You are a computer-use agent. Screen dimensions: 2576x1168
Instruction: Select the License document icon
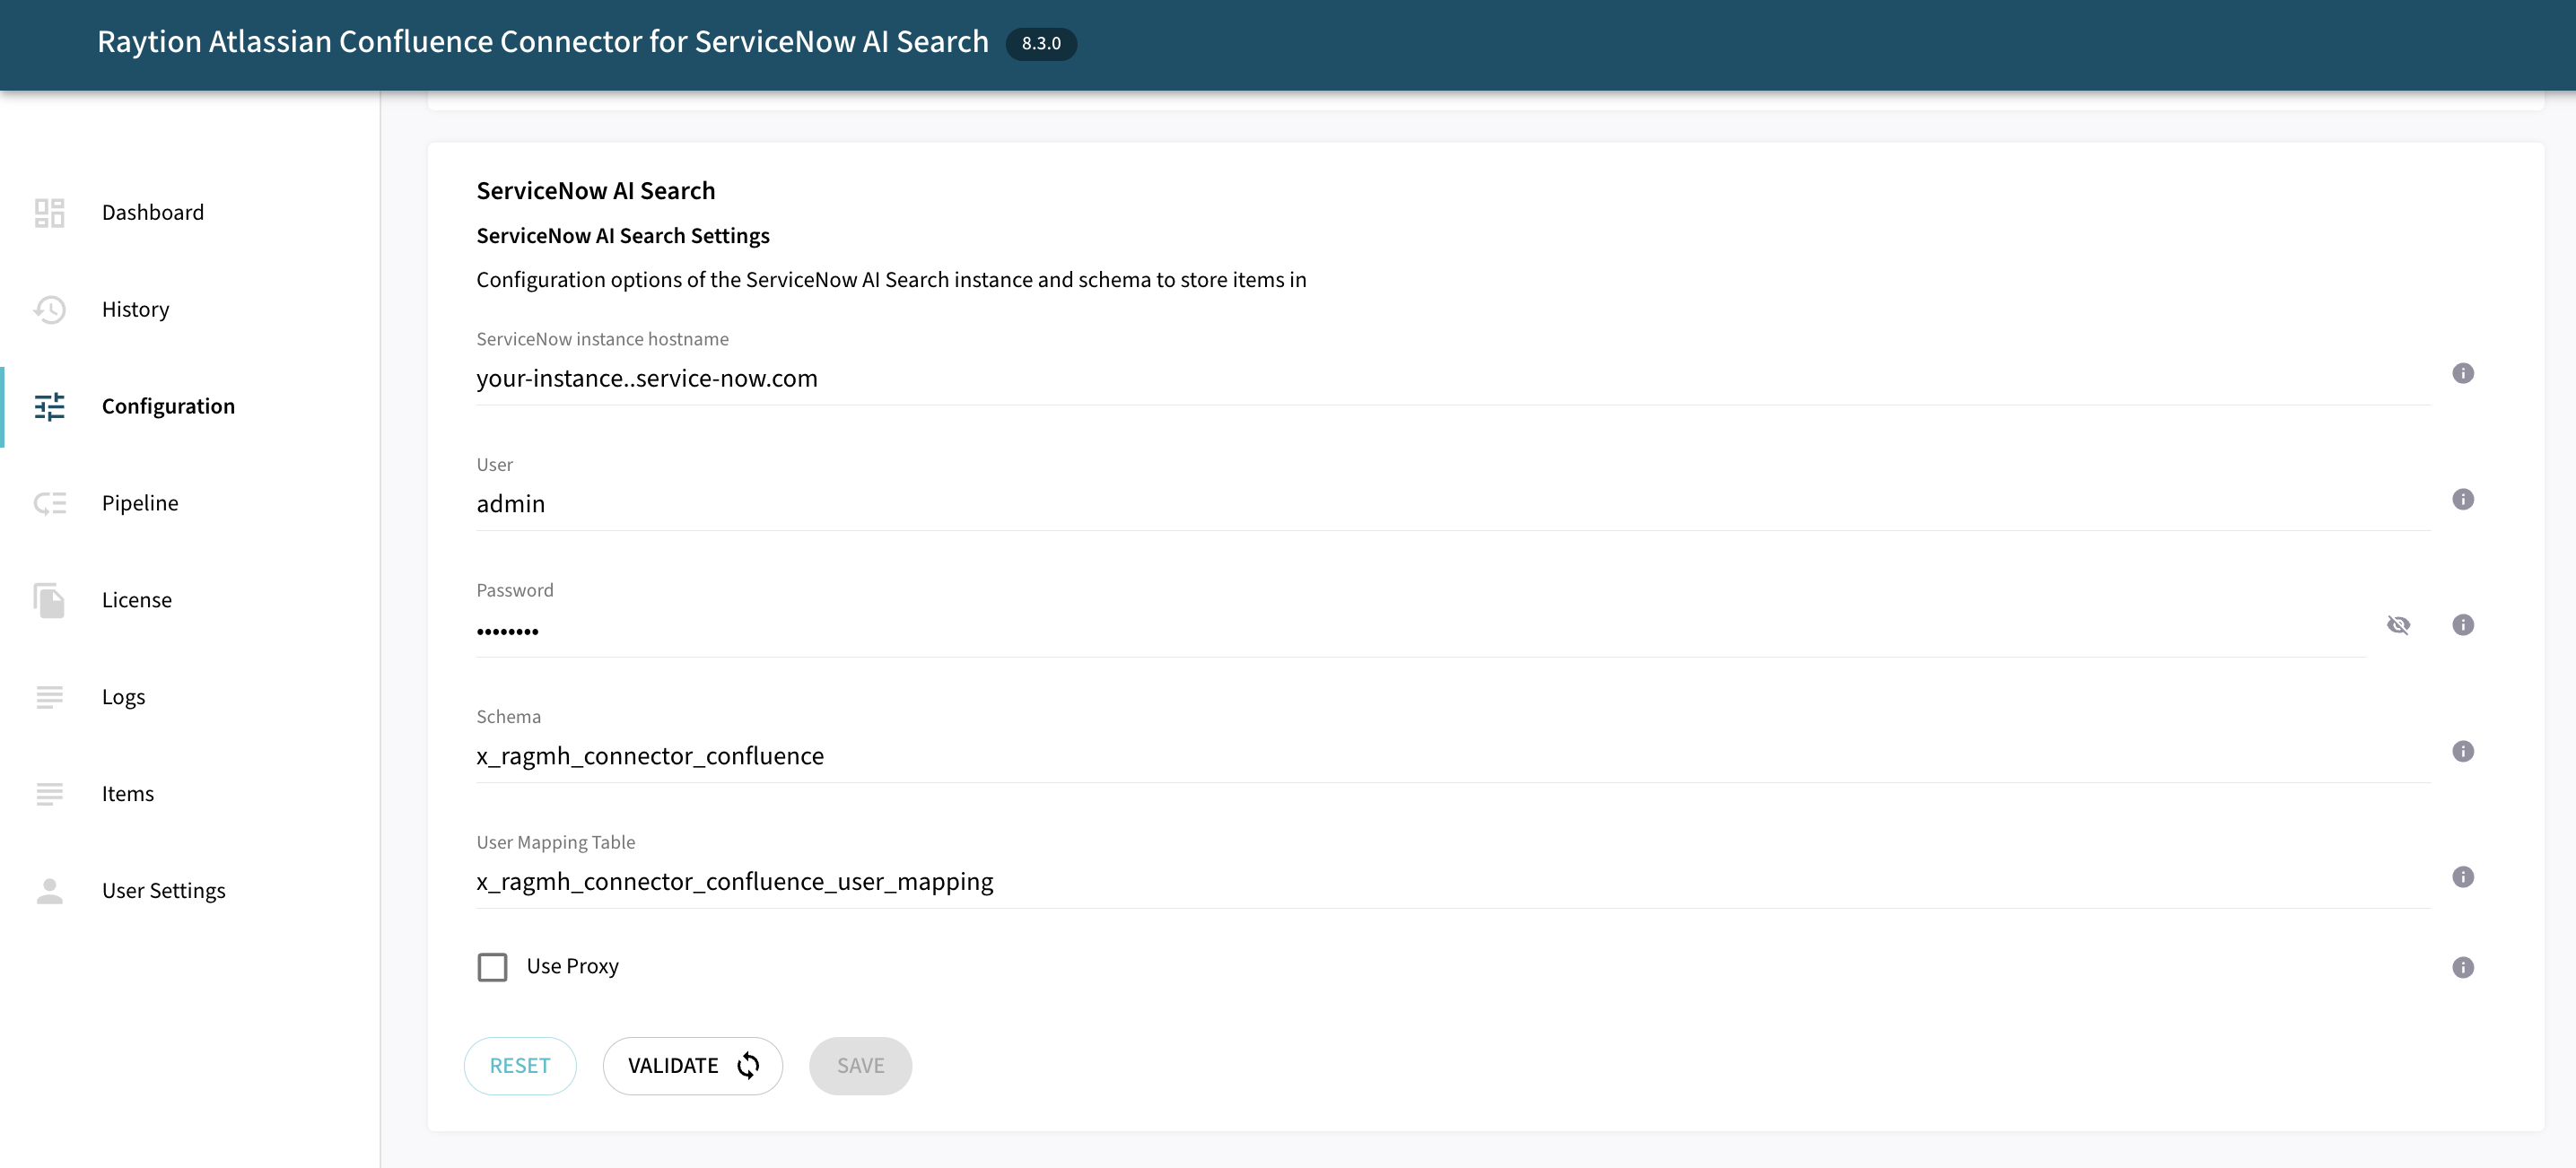pos(48,600)
